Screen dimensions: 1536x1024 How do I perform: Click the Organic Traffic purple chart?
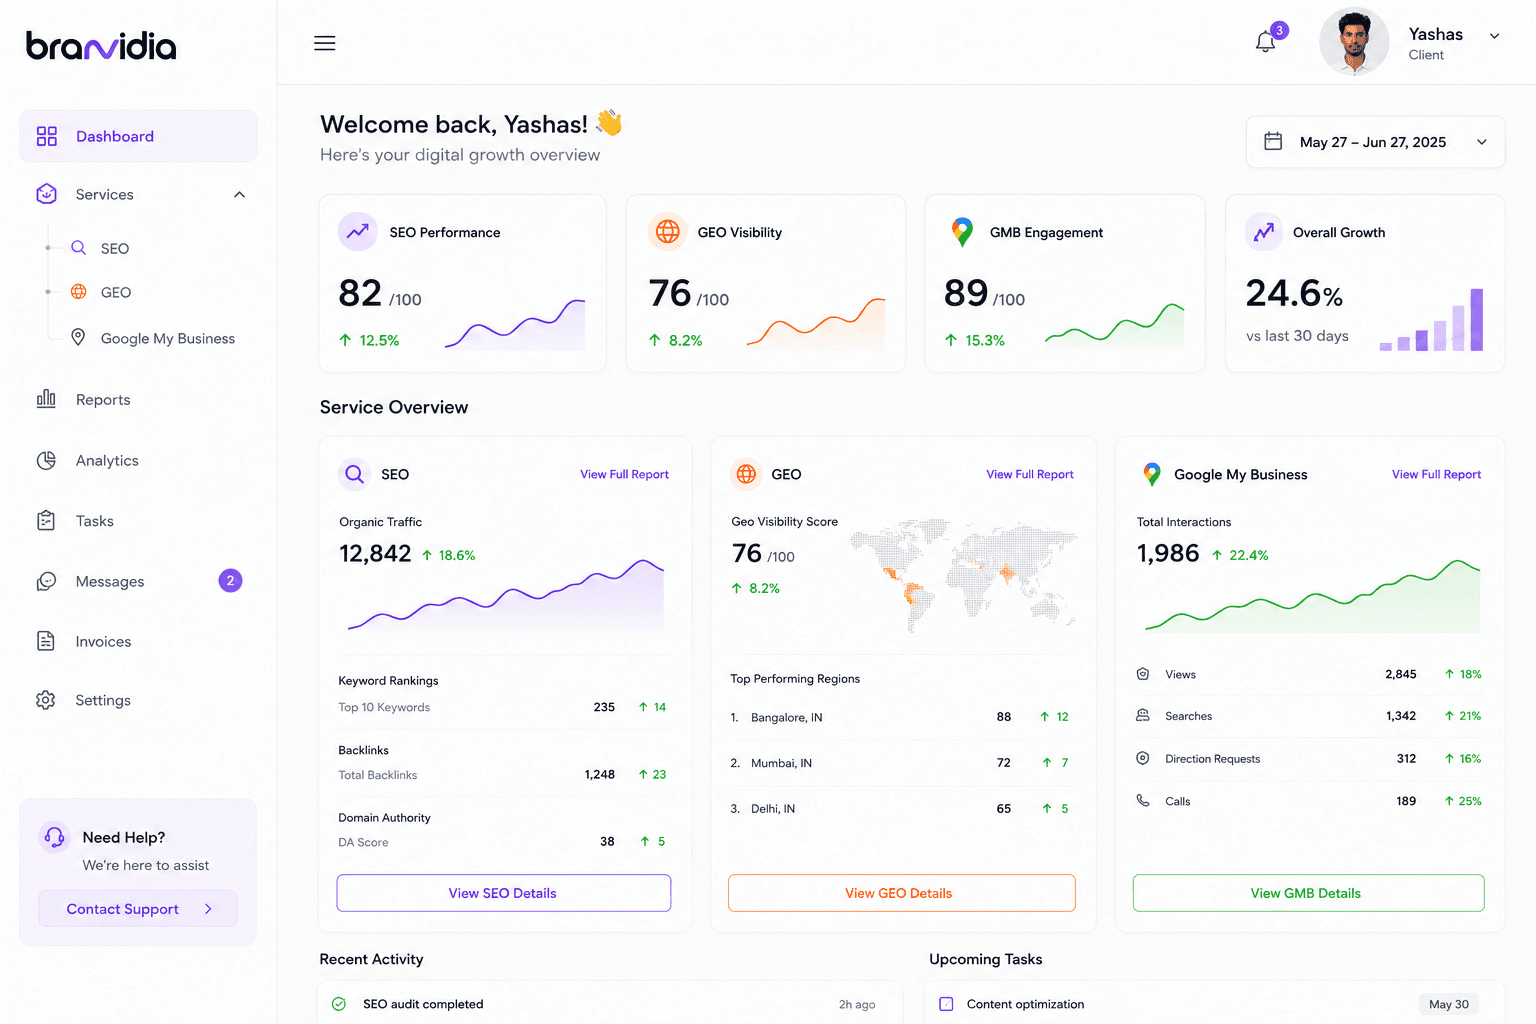pos(505,597)
